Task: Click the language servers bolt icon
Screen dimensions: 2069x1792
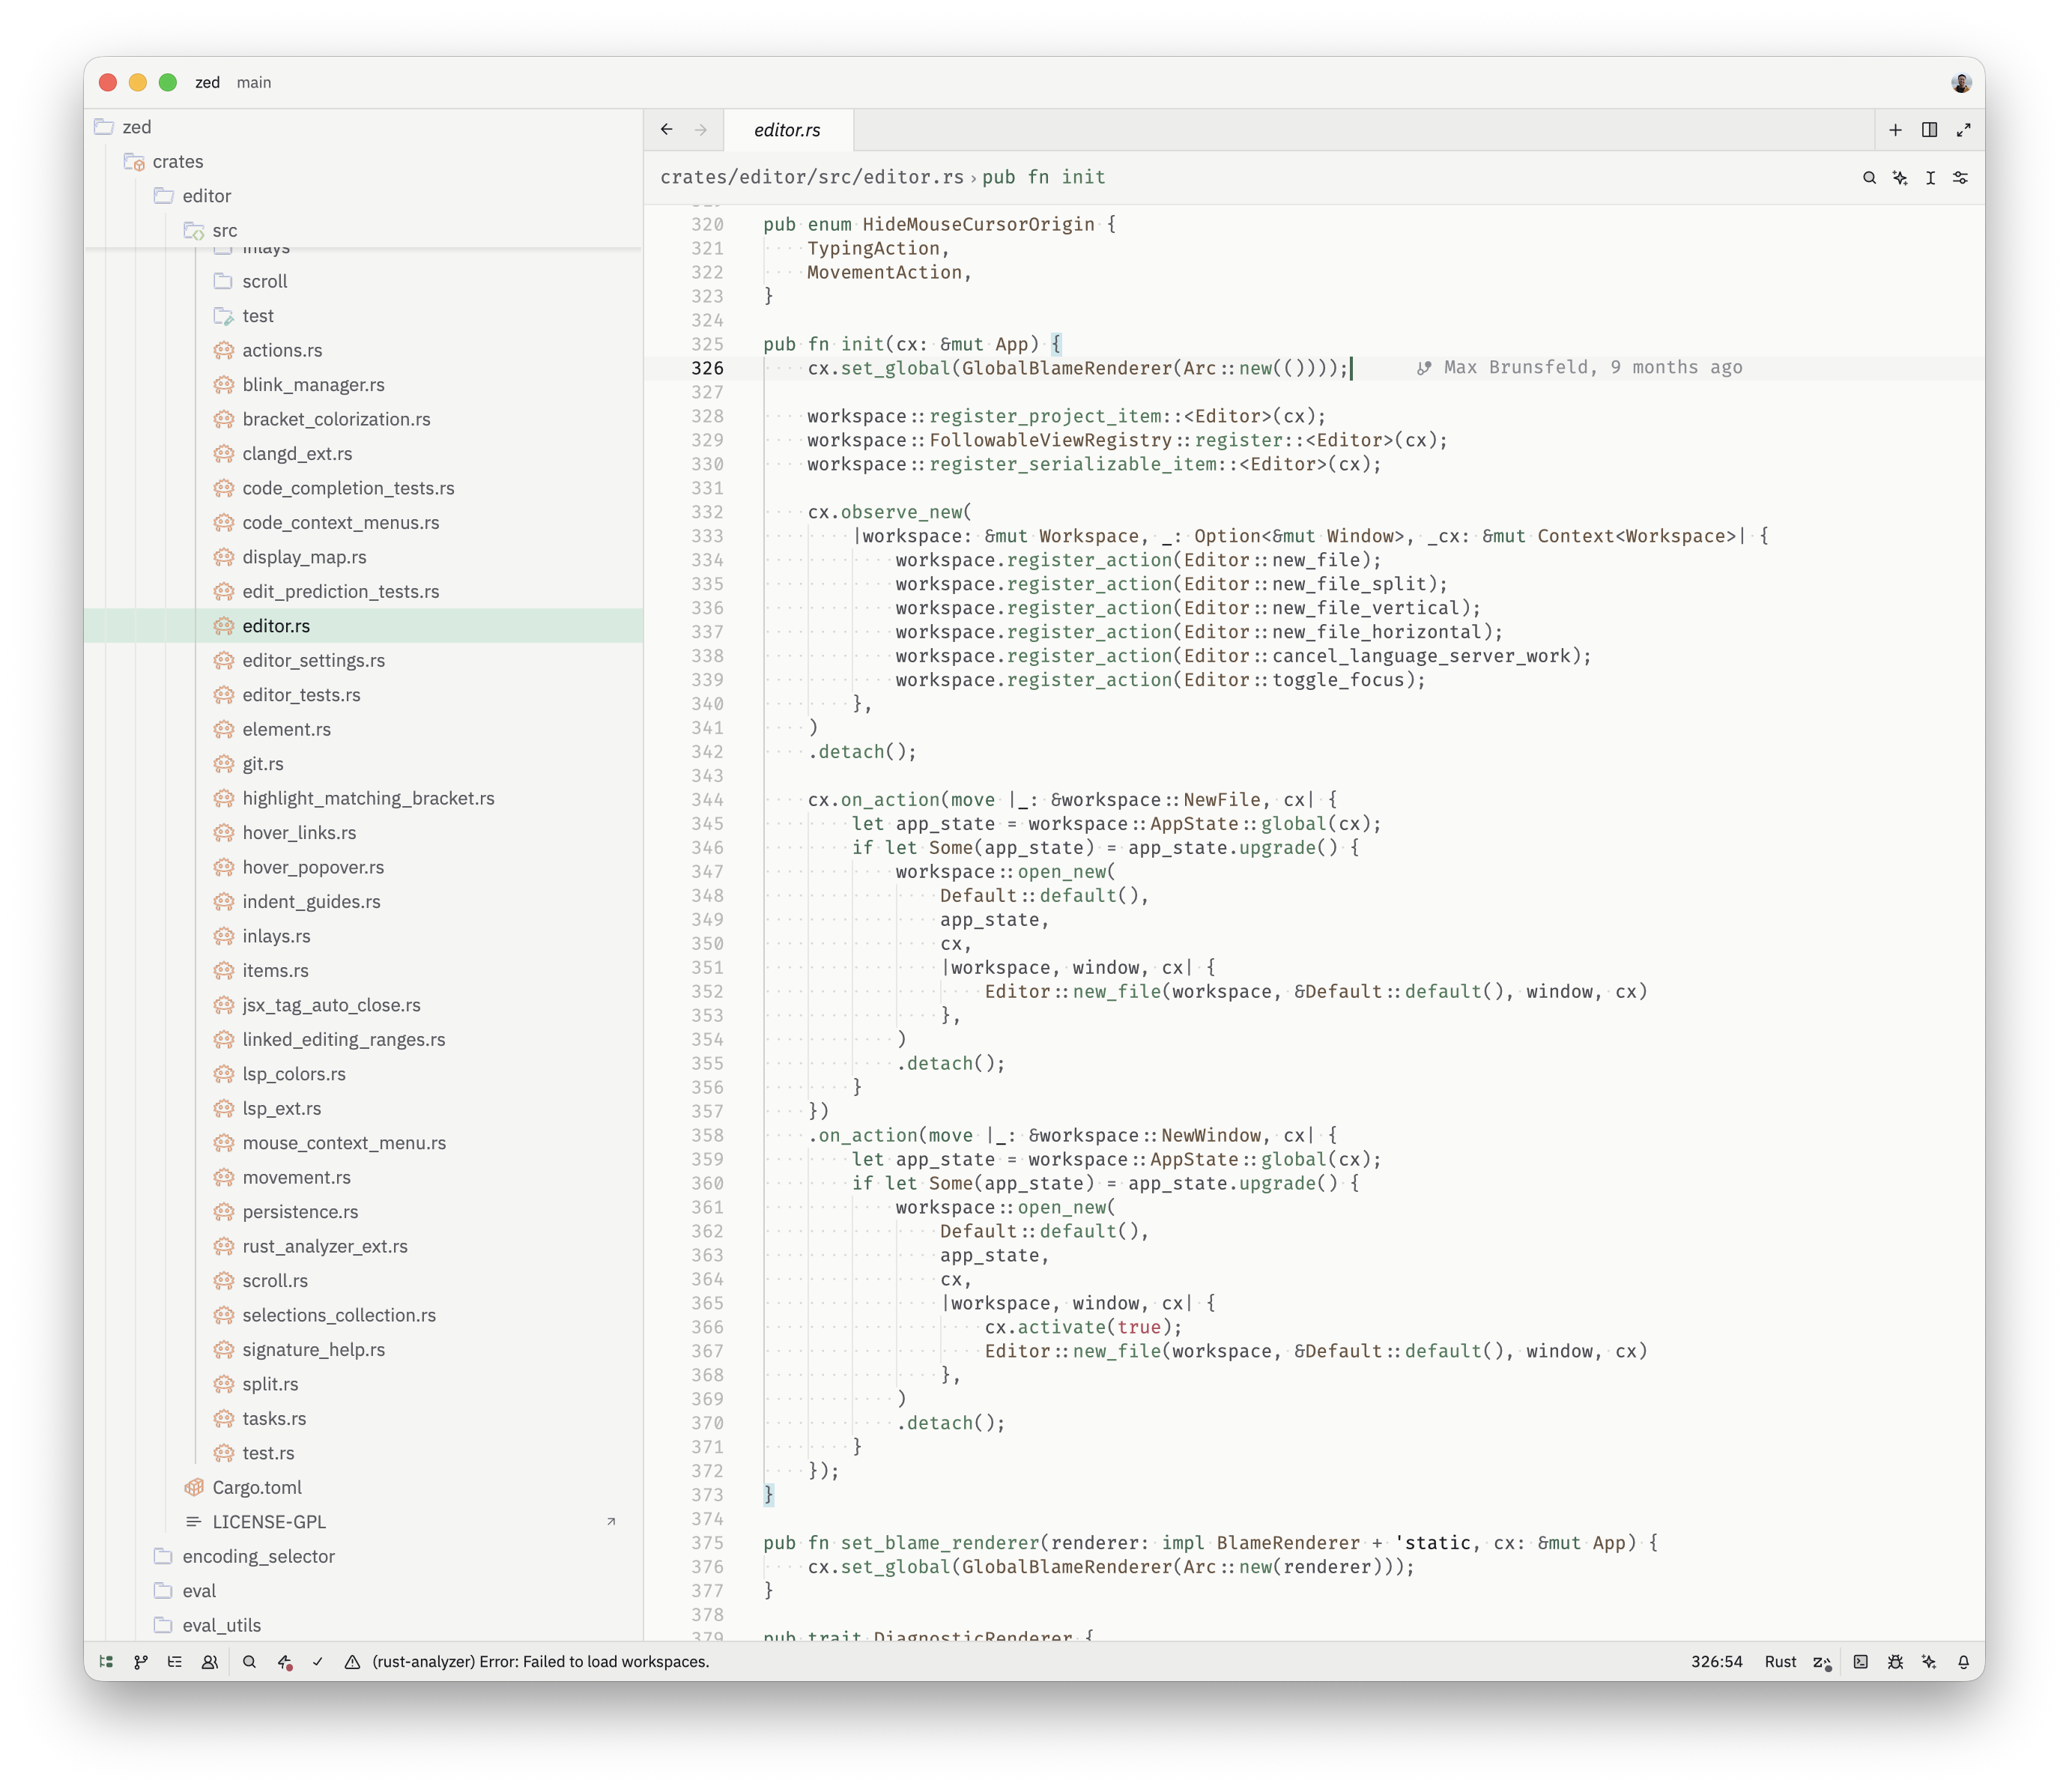Action: 285,1661
